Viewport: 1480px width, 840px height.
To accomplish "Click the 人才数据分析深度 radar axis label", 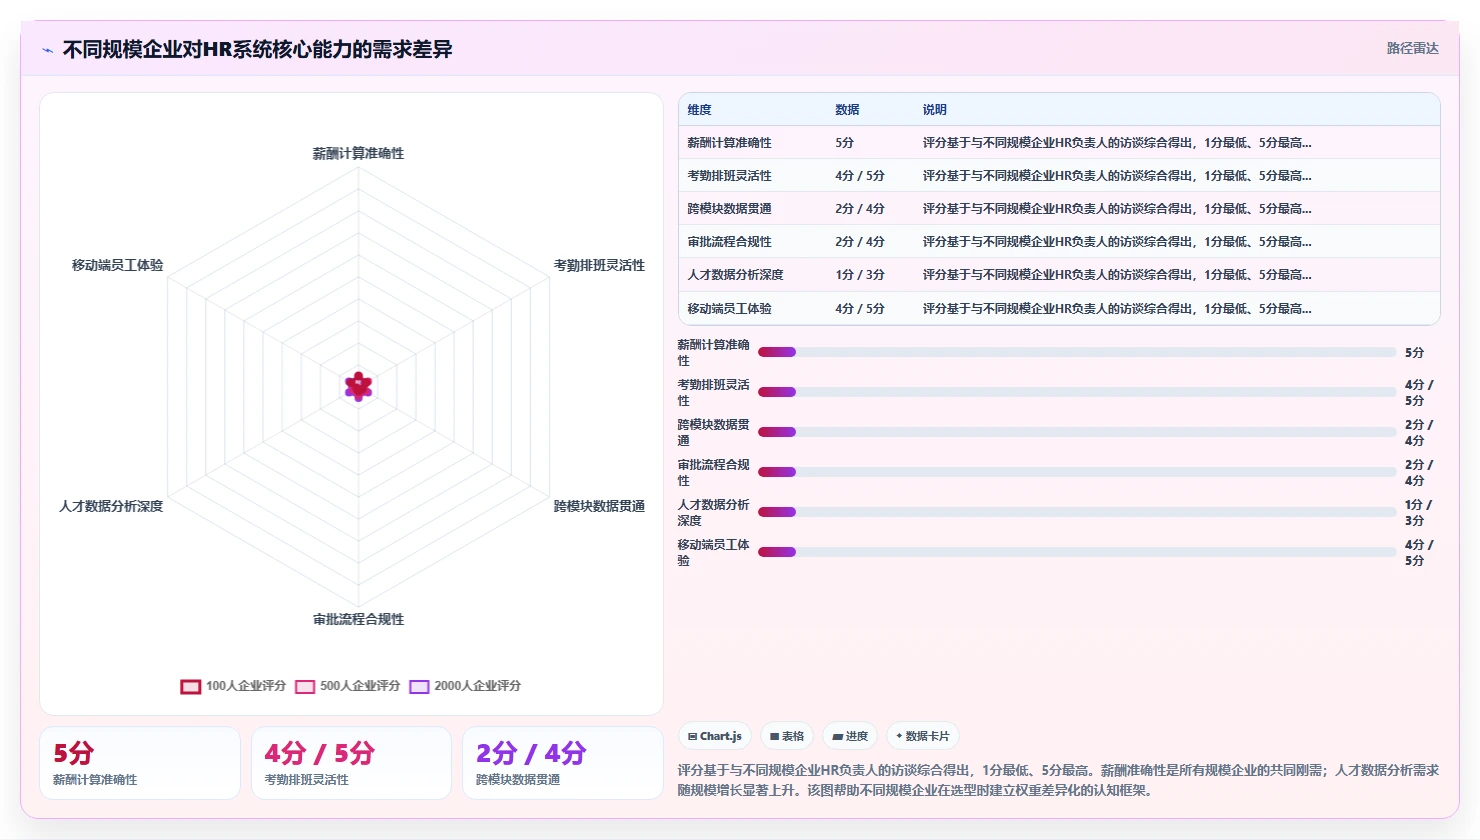I will point(111,506).
